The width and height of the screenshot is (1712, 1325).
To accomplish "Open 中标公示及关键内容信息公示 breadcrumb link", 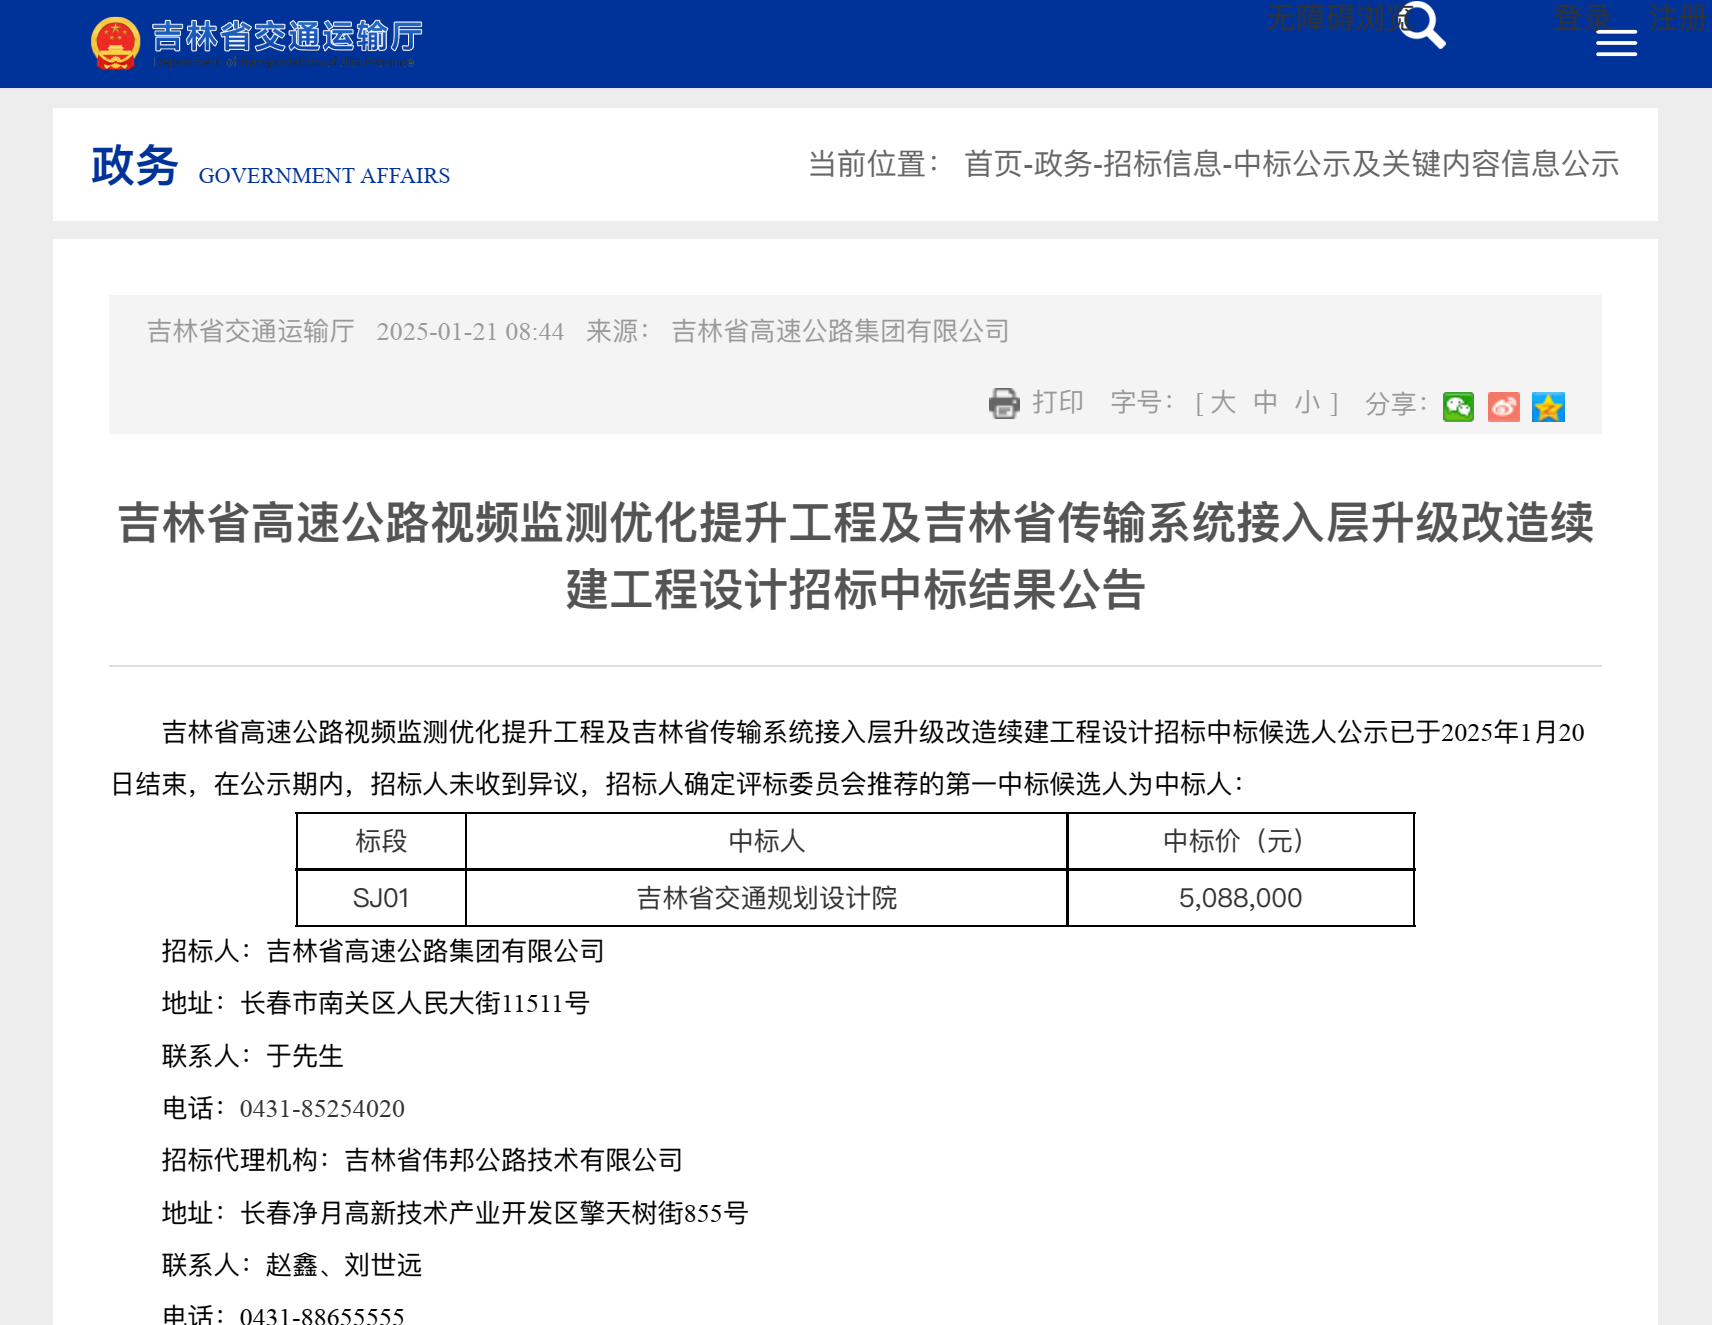I will click(x=1426, y=164).
